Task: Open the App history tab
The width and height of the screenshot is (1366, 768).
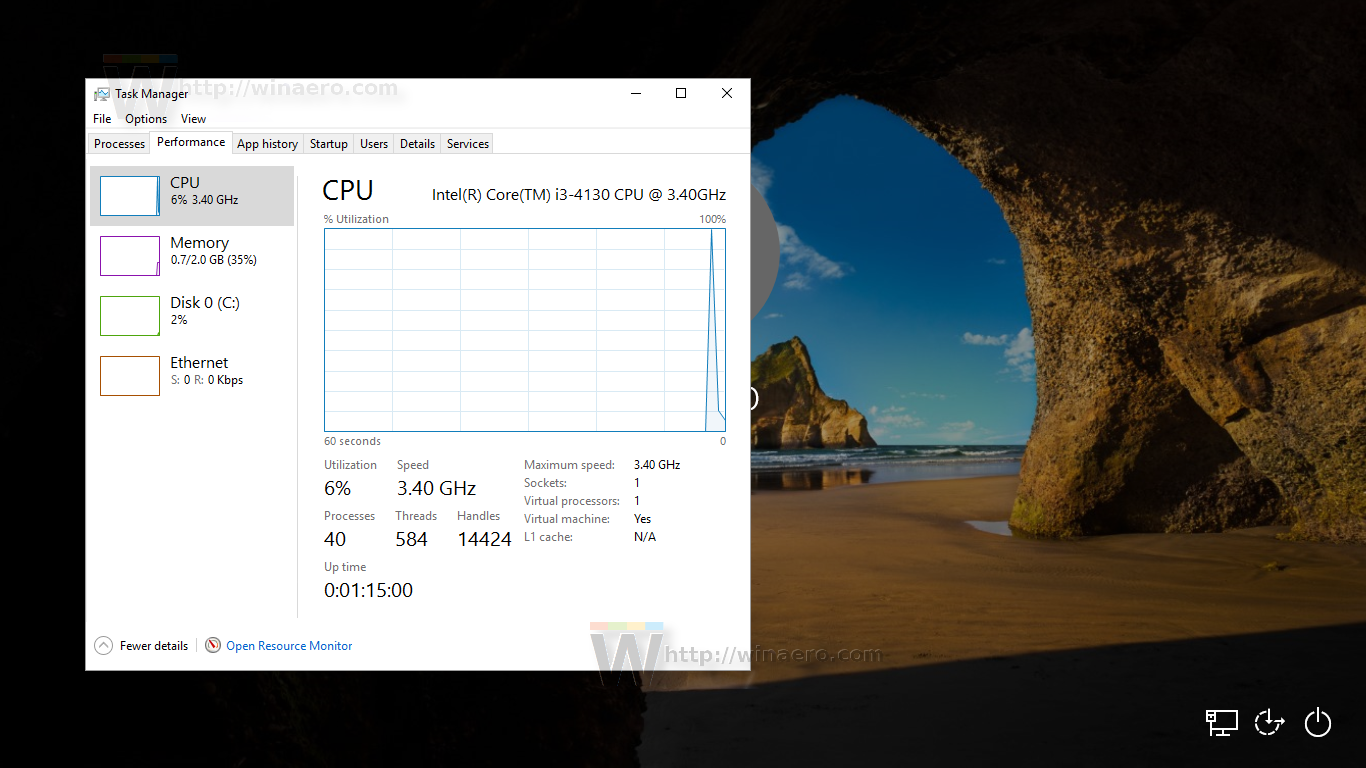Action: pos(267,143)
